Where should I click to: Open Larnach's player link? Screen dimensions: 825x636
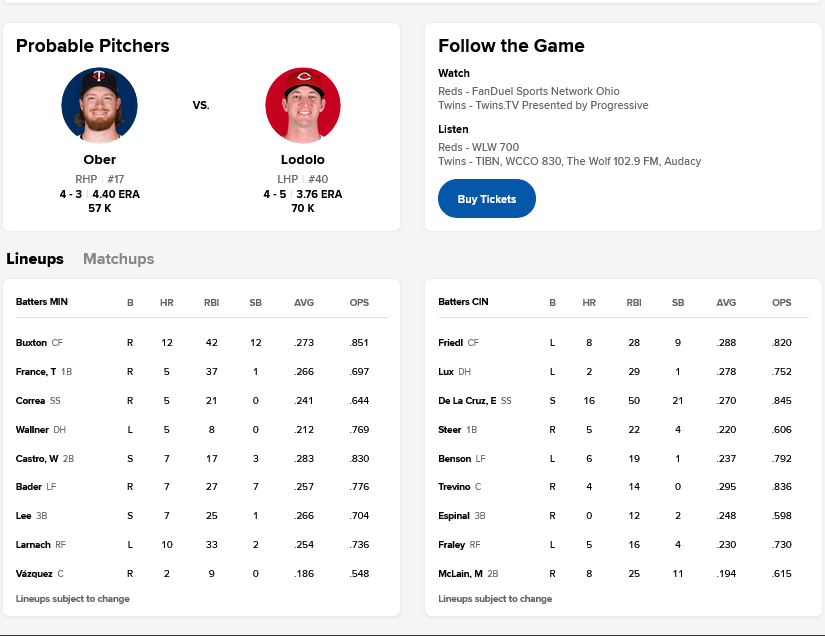click(x=33, y=545)
